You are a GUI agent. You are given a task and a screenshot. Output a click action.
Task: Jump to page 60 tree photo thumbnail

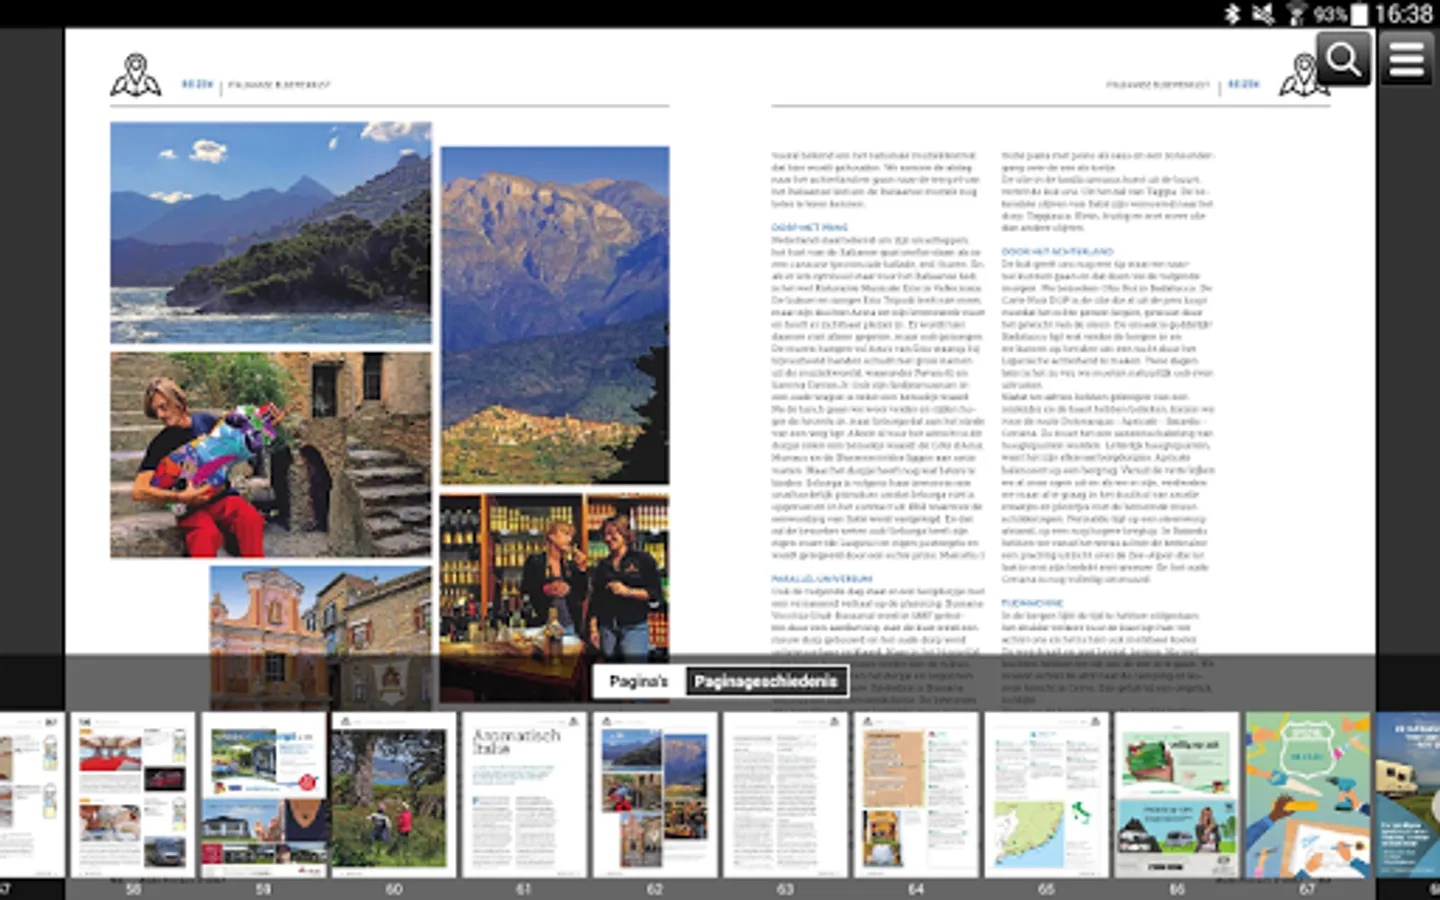click(394, 794)
